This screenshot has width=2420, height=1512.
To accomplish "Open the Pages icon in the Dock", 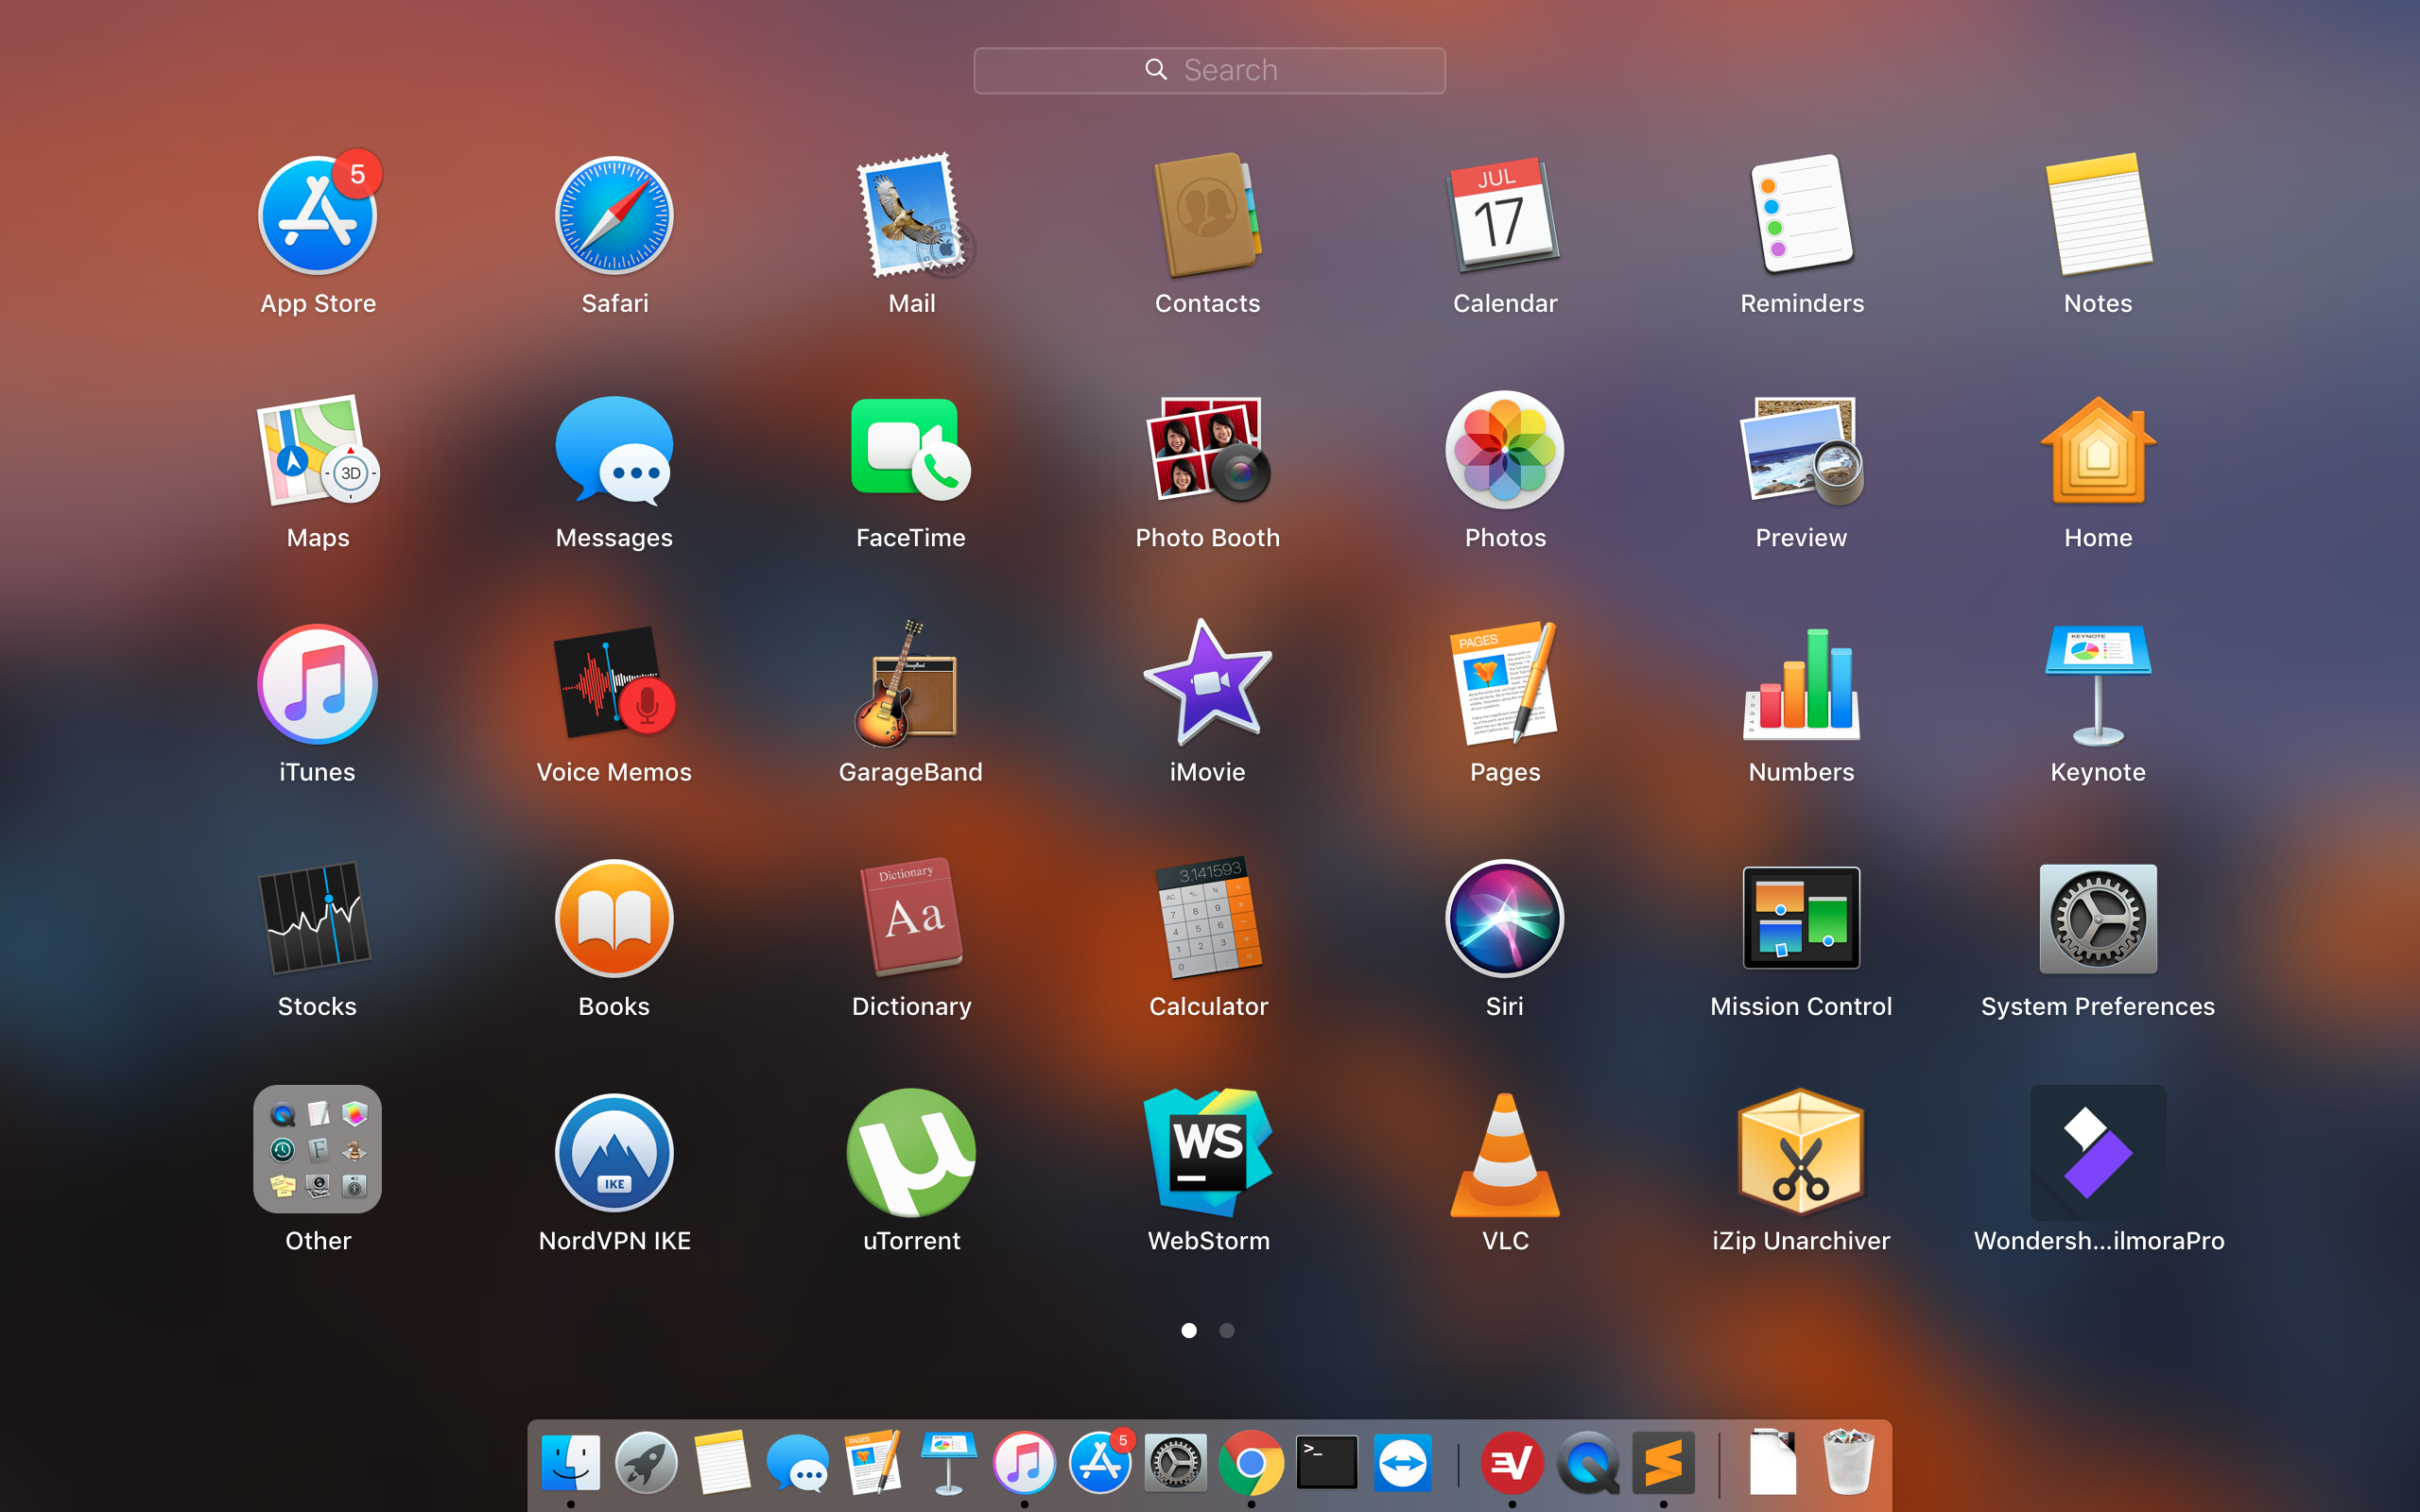I will [873, 1462].
